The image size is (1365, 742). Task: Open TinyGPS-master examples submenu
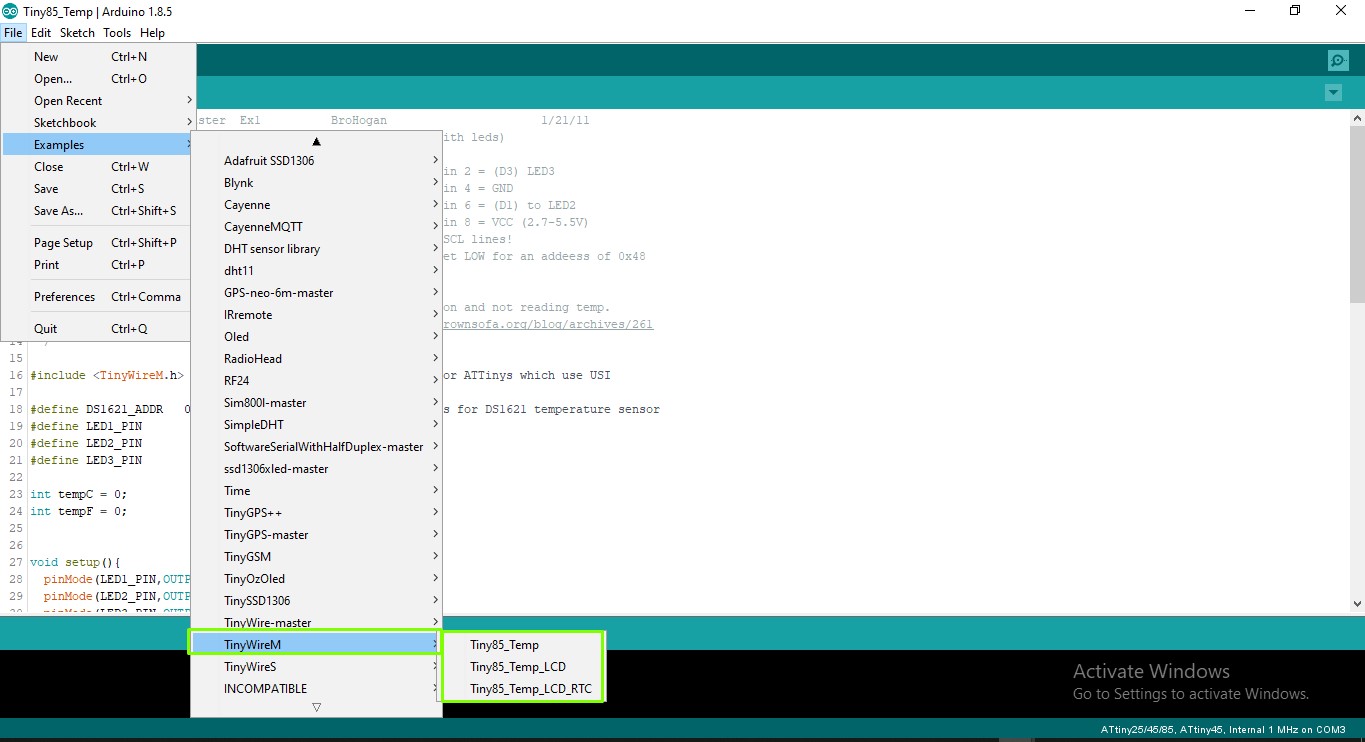tap(316, 535)
